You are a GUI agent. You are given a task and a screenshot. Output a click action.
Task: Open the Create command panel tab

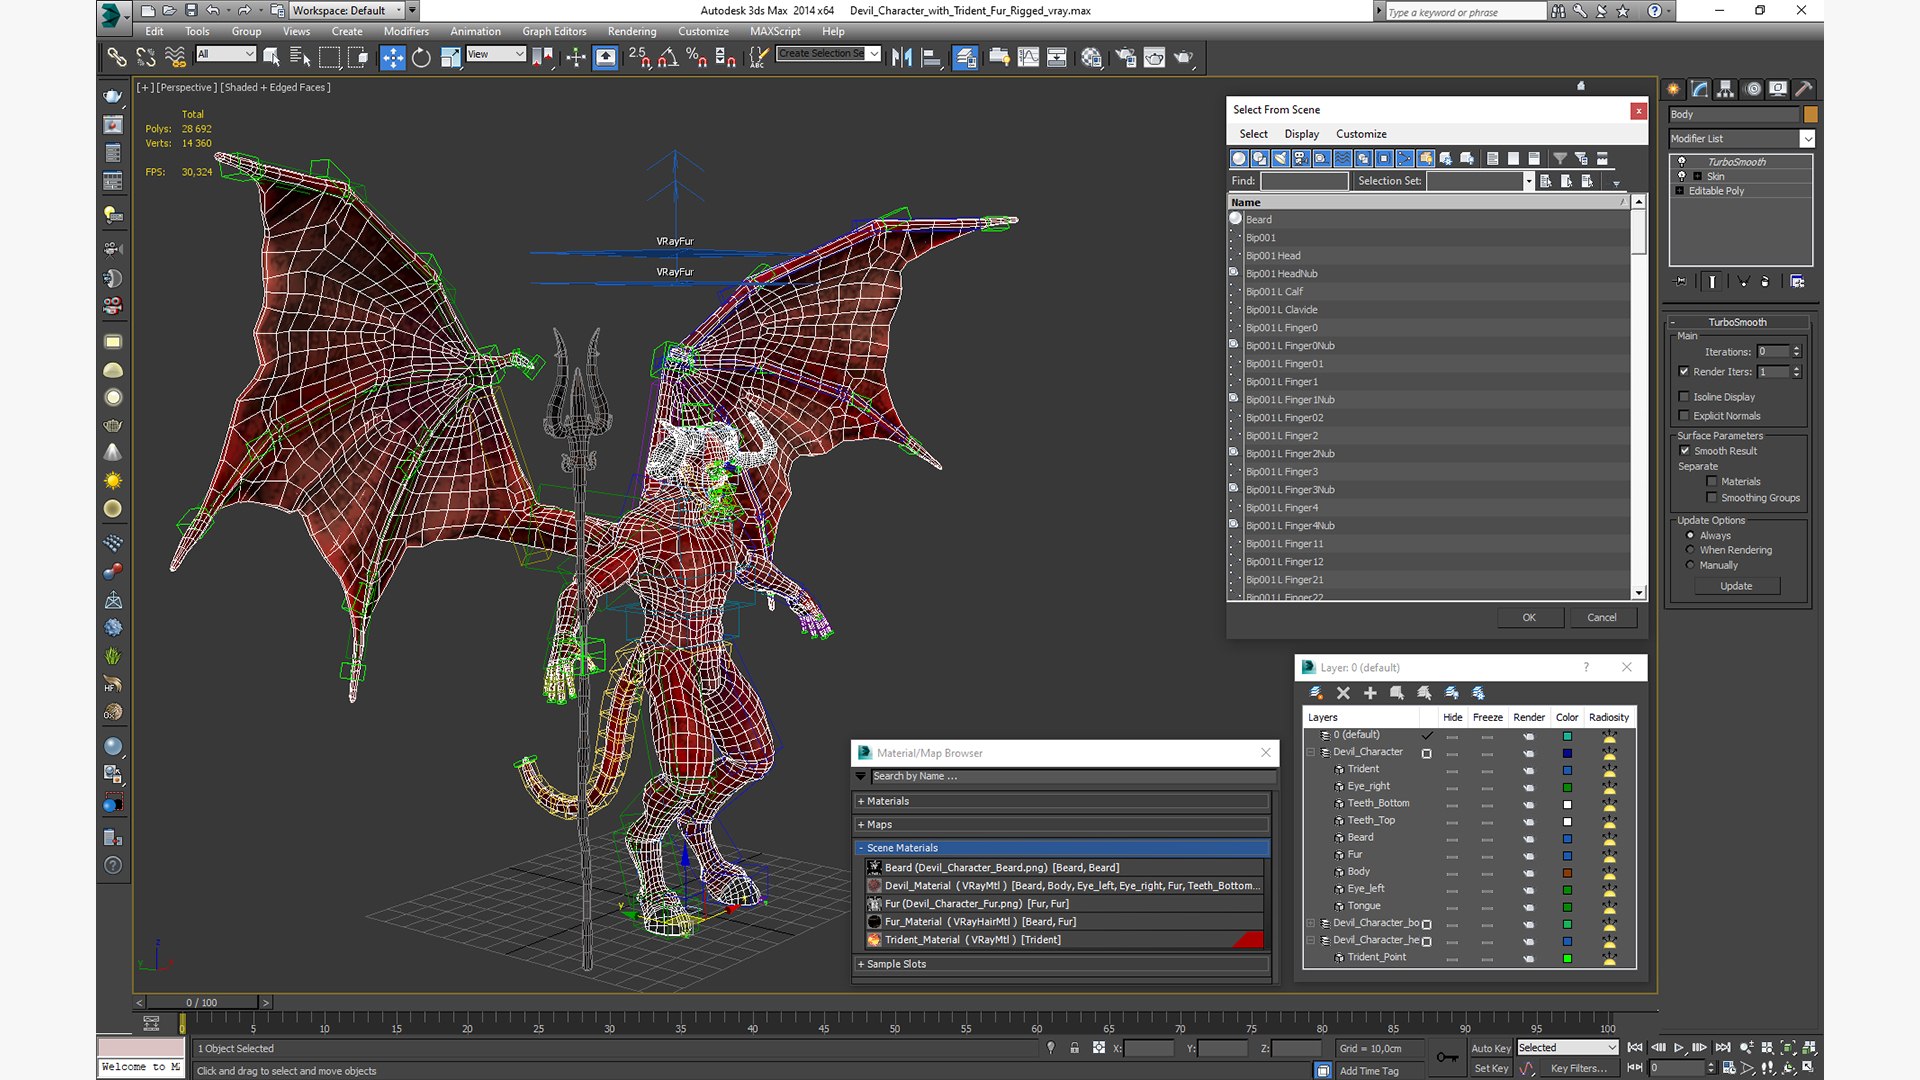tap(1674, 89)
